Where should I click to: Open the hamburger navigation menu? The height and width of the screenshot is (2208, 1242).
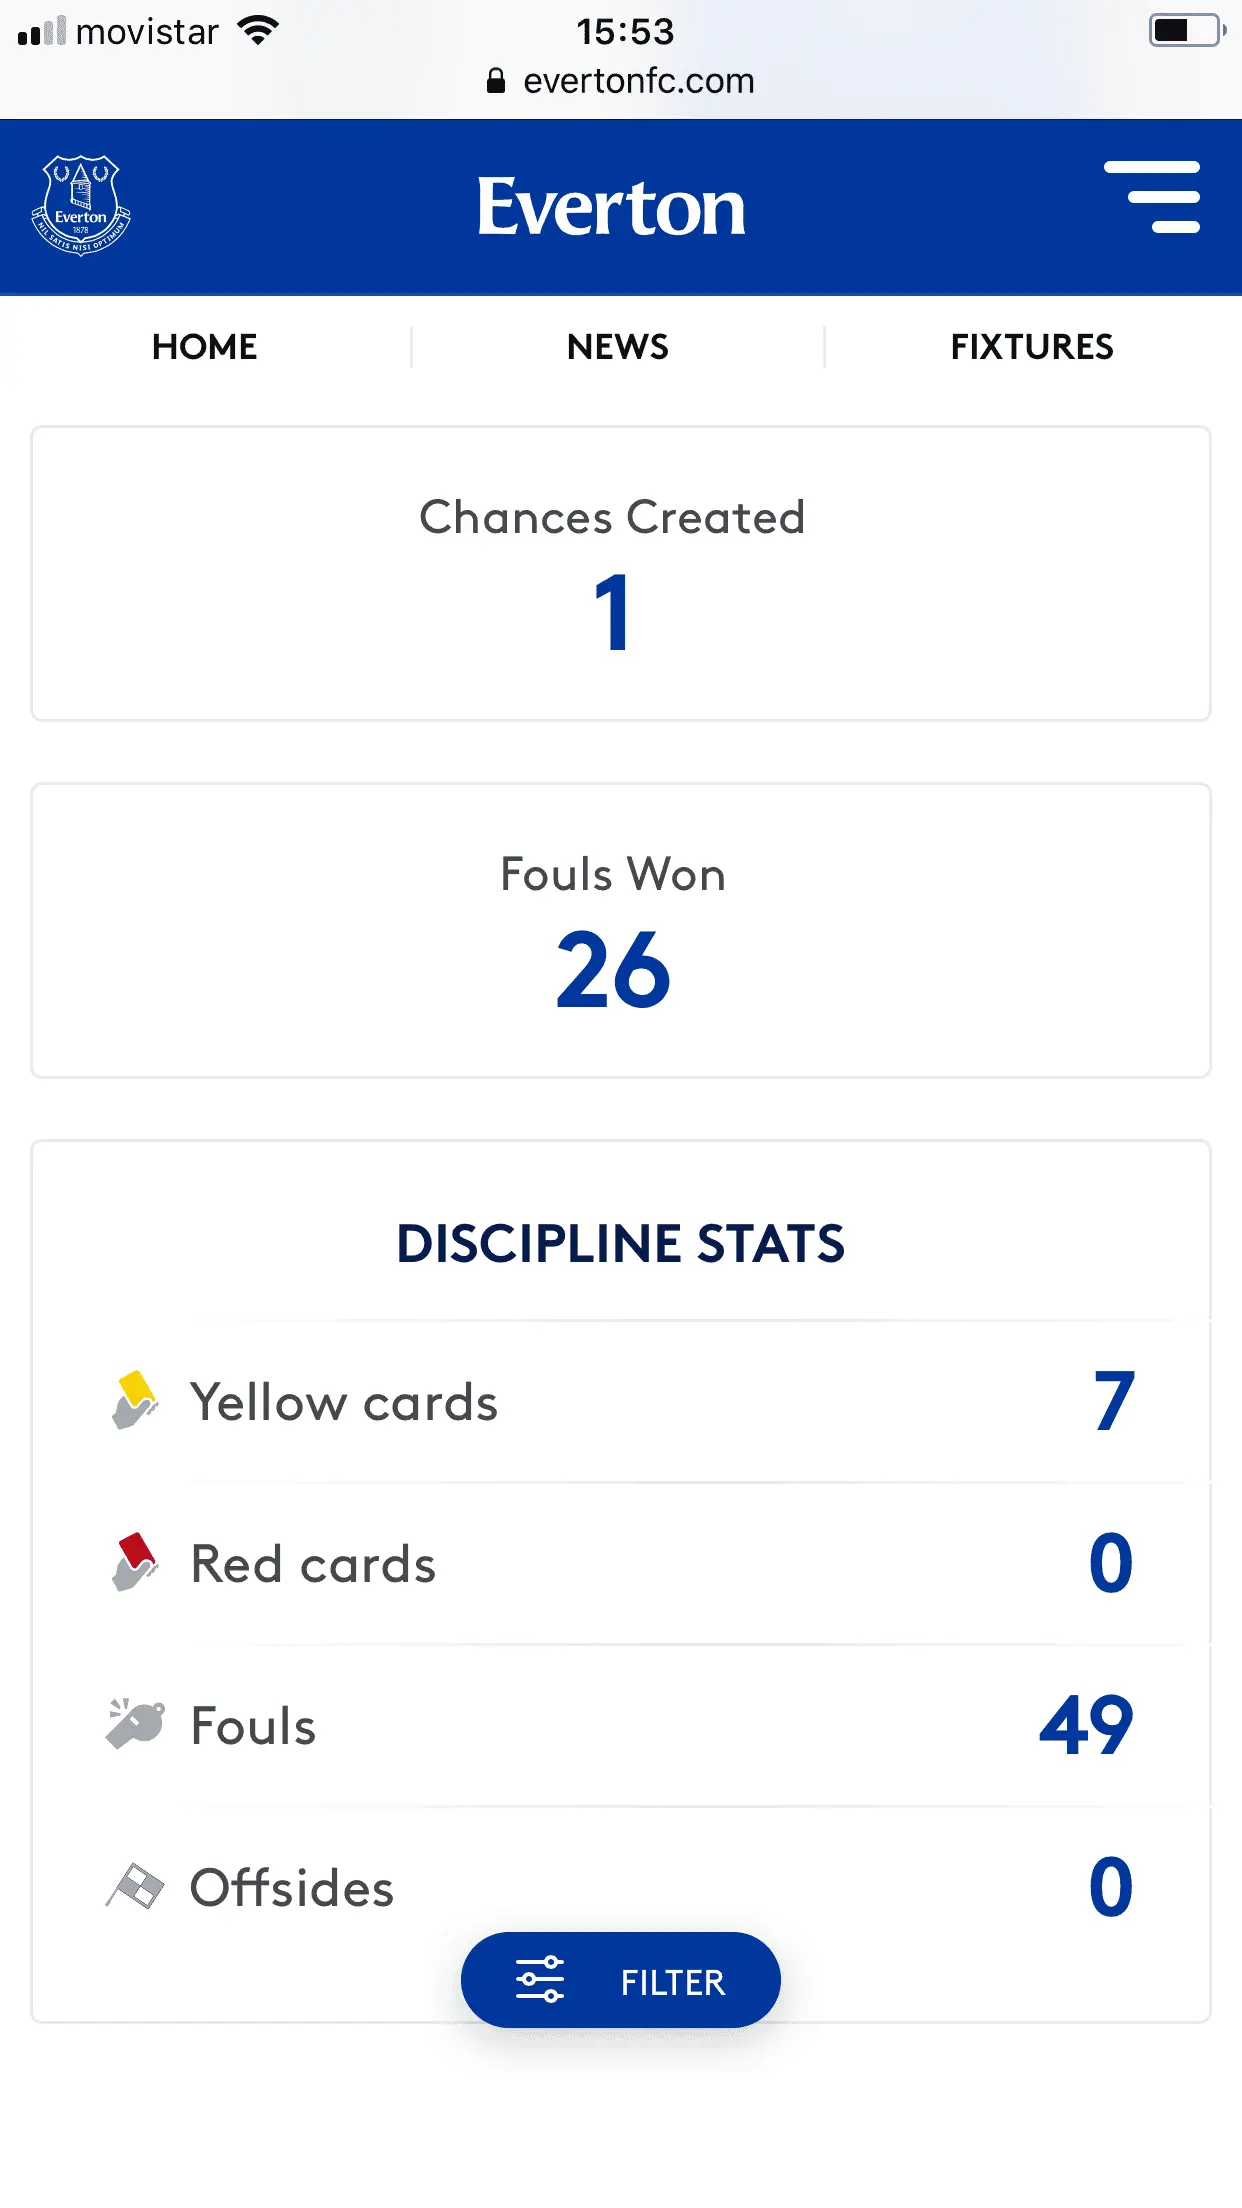coord(1152,197)
